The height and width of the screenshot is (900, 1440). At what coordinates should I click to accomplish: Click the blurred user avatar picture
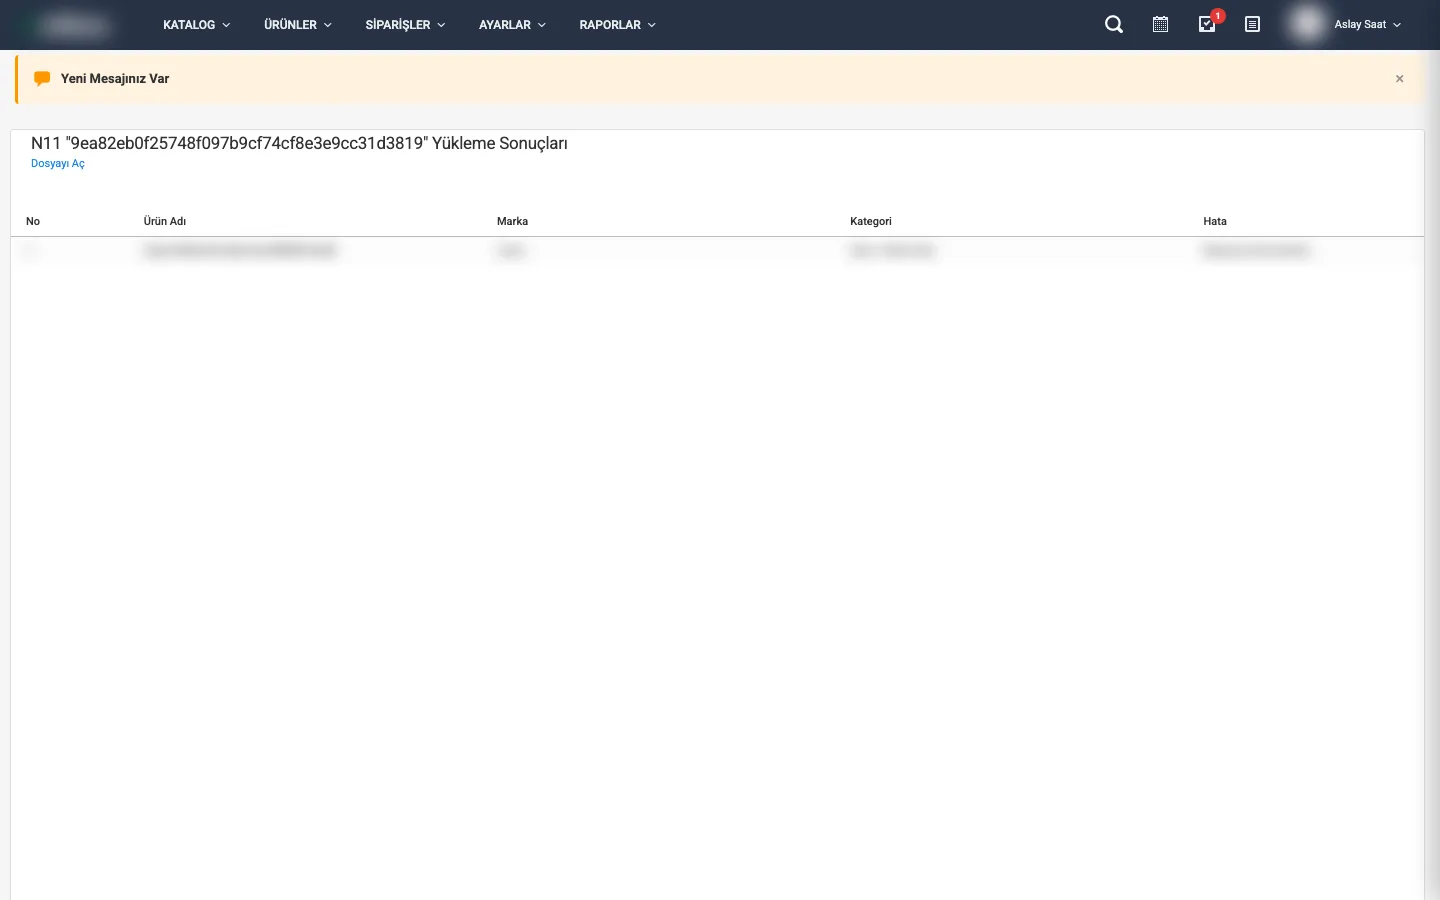1307,24
